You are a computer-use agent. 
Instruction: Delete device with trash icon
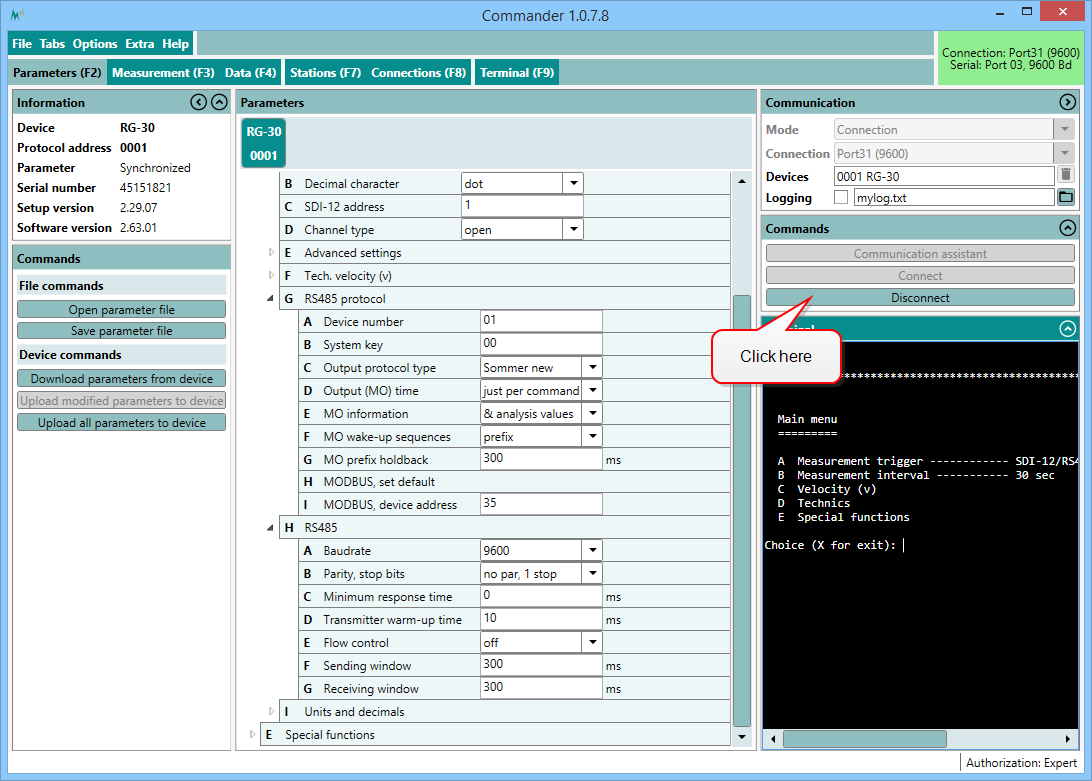click(1066, 176)
